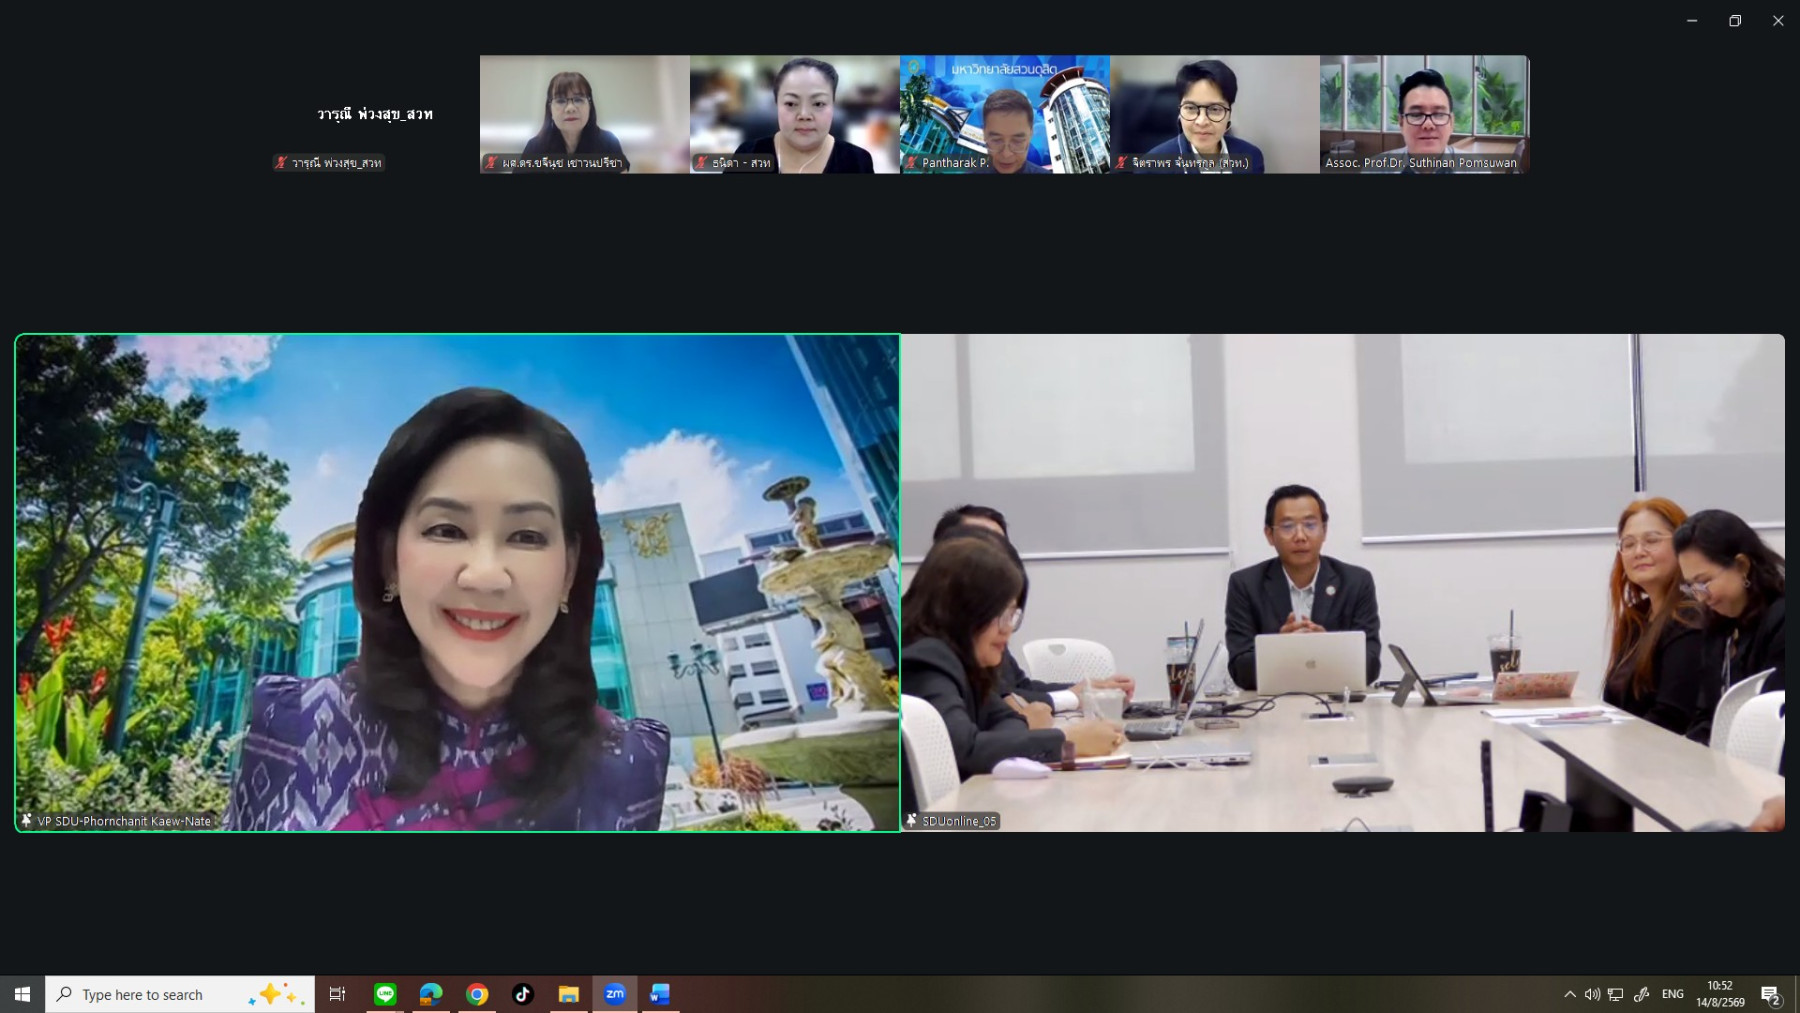Click the search highlights sparkle icon
The width and height of the screenshot is (1800, 1013).
[x=277, y=994]
